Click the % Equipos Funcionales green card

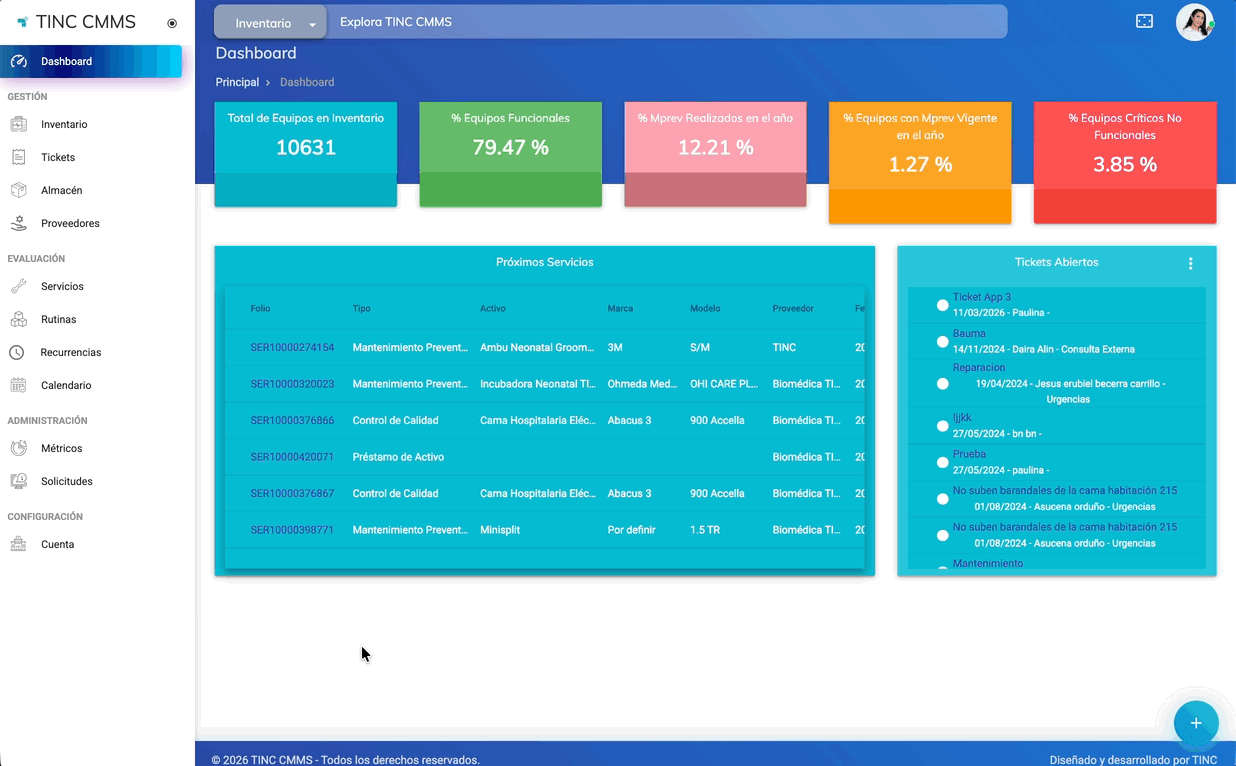click(x=510, y=154)
